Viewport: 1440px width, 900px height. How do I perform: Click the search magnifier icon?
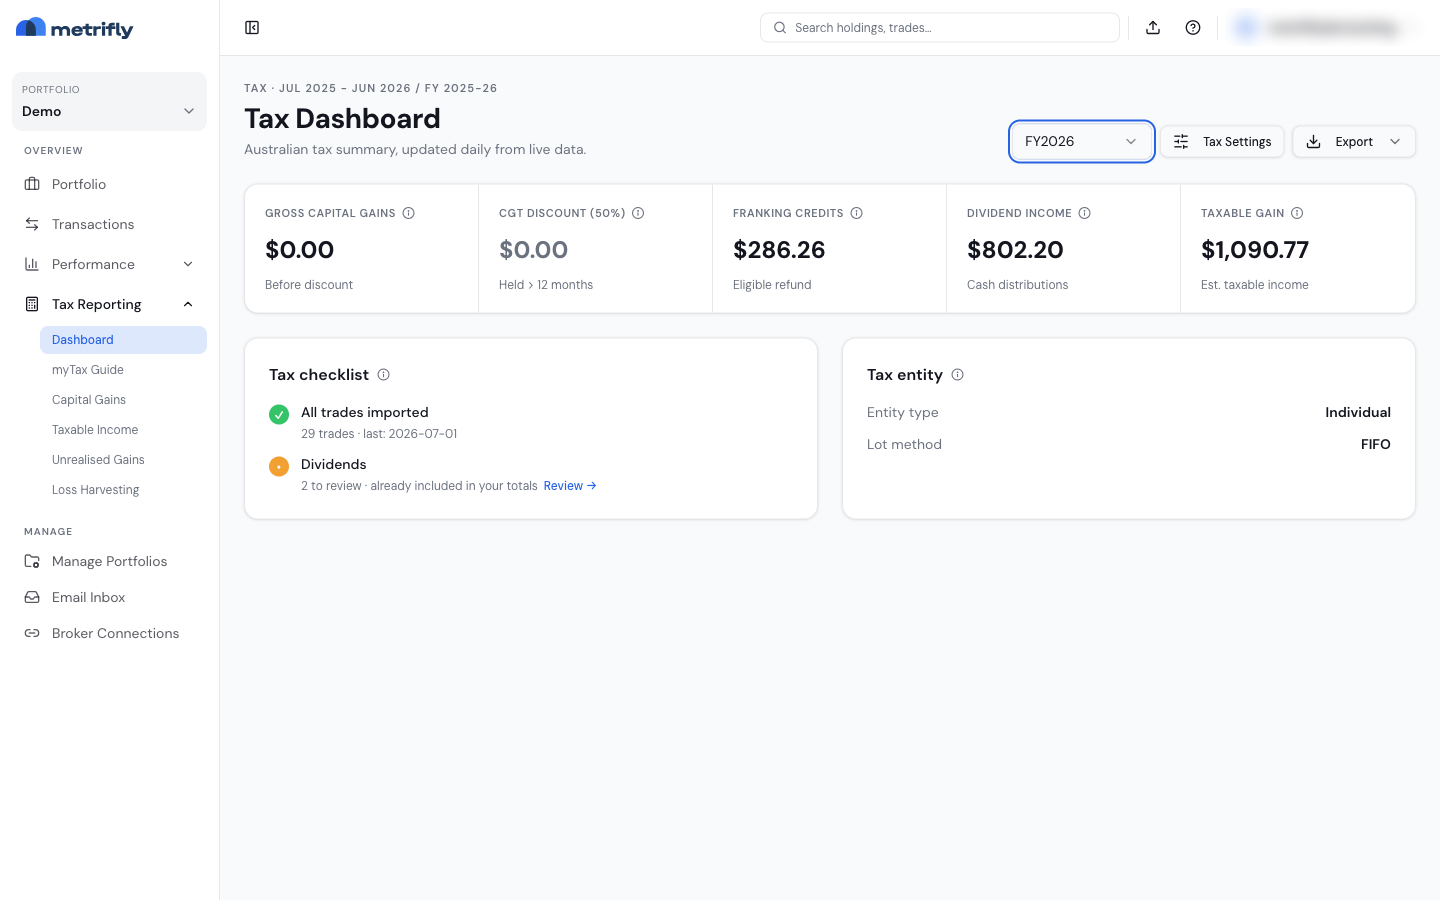click(x=780, y=28)
